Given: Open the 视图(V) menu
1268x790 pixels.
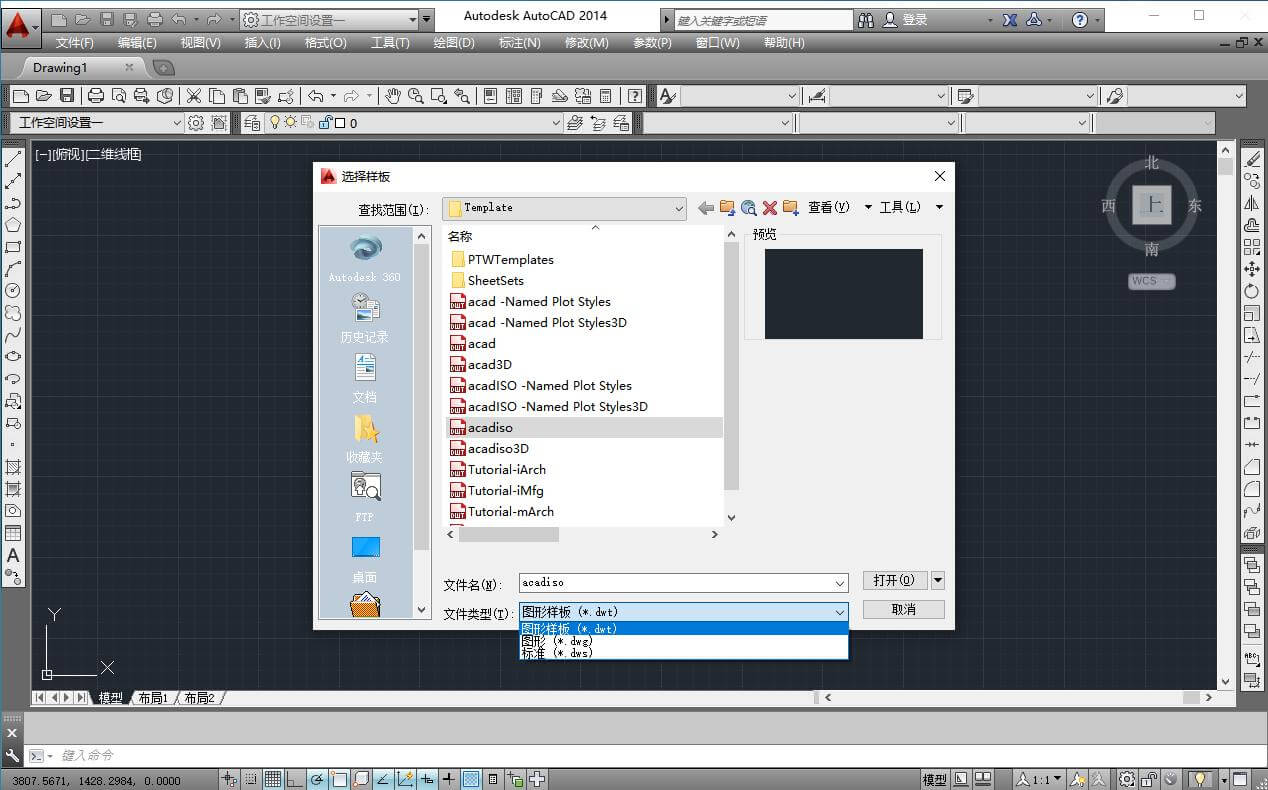Looking at the screenshot, I should click(201, 43).
